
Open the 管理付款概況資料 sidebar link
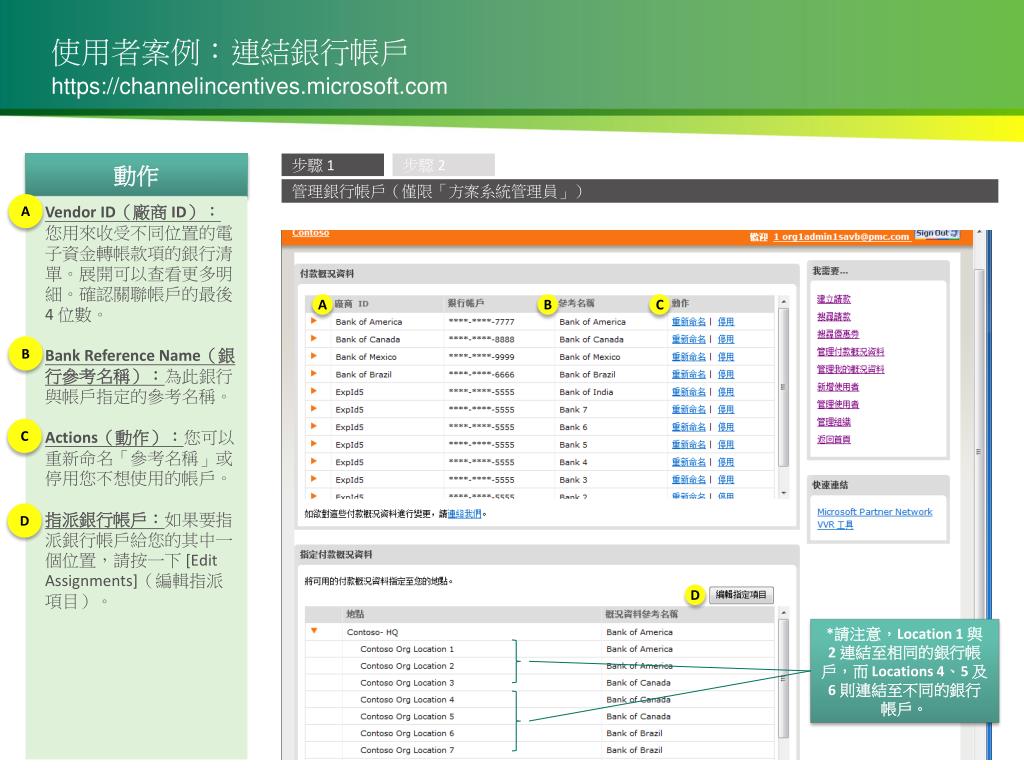(850, 352)
